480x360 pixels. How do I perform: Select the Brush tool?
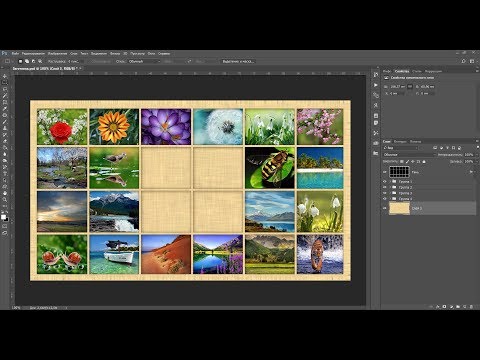pyautogui.click(x=5, y=122)
